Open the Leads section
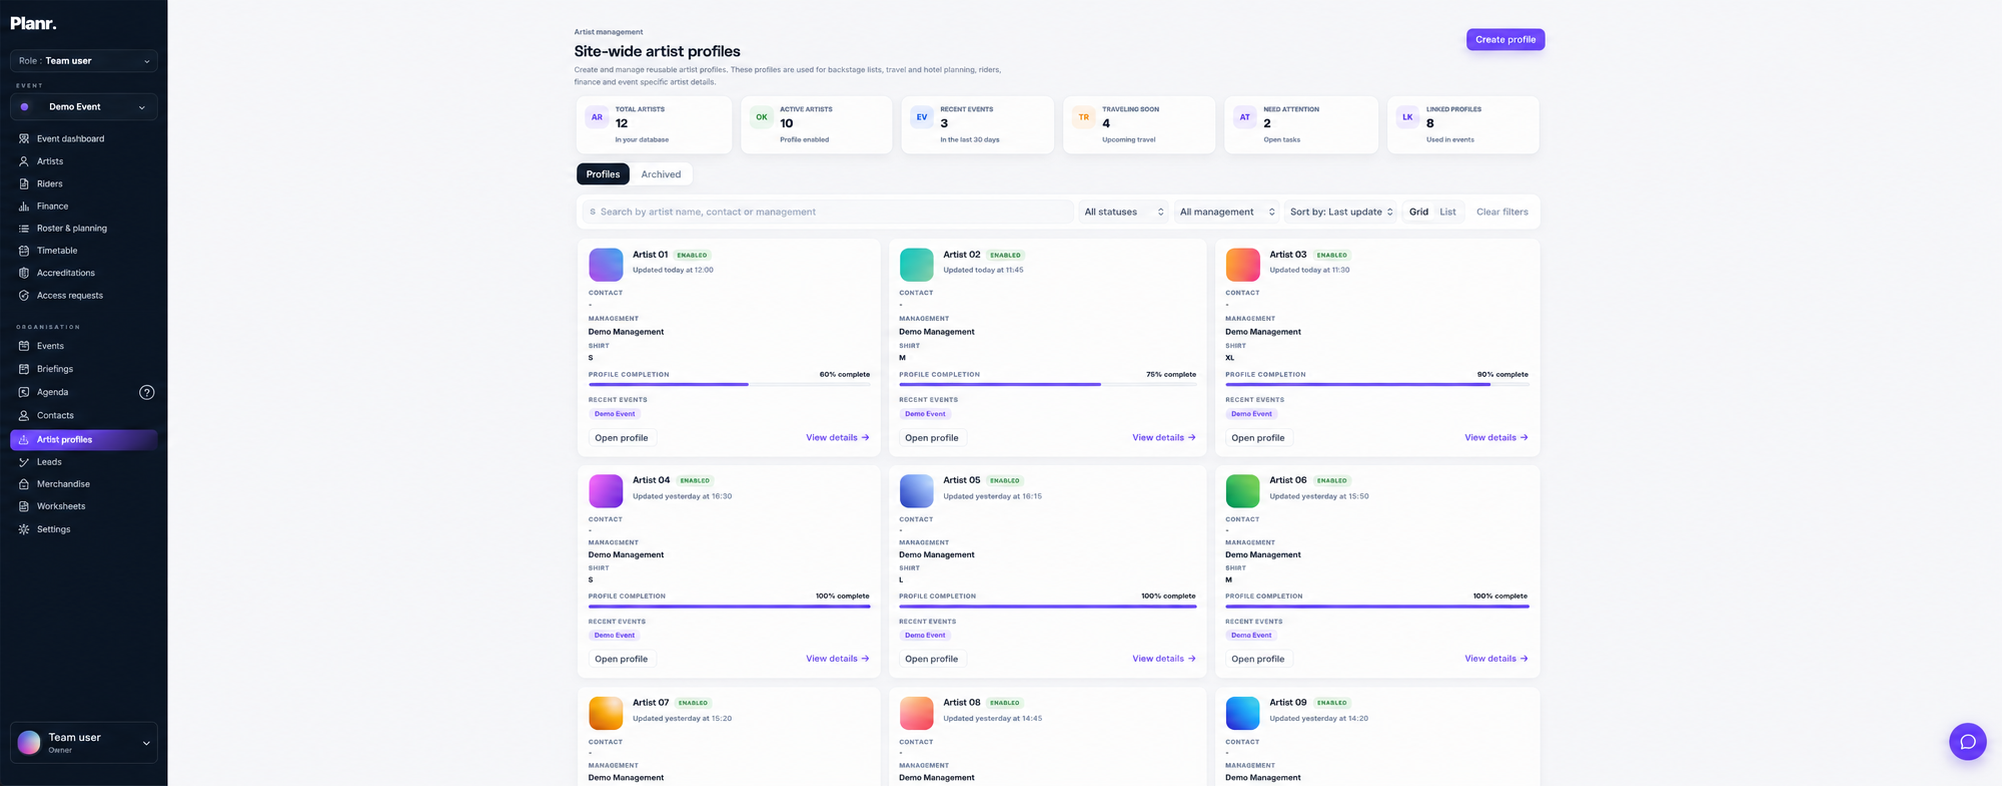This screenshot has width=2002, height=786. click(x=84, y=462)
